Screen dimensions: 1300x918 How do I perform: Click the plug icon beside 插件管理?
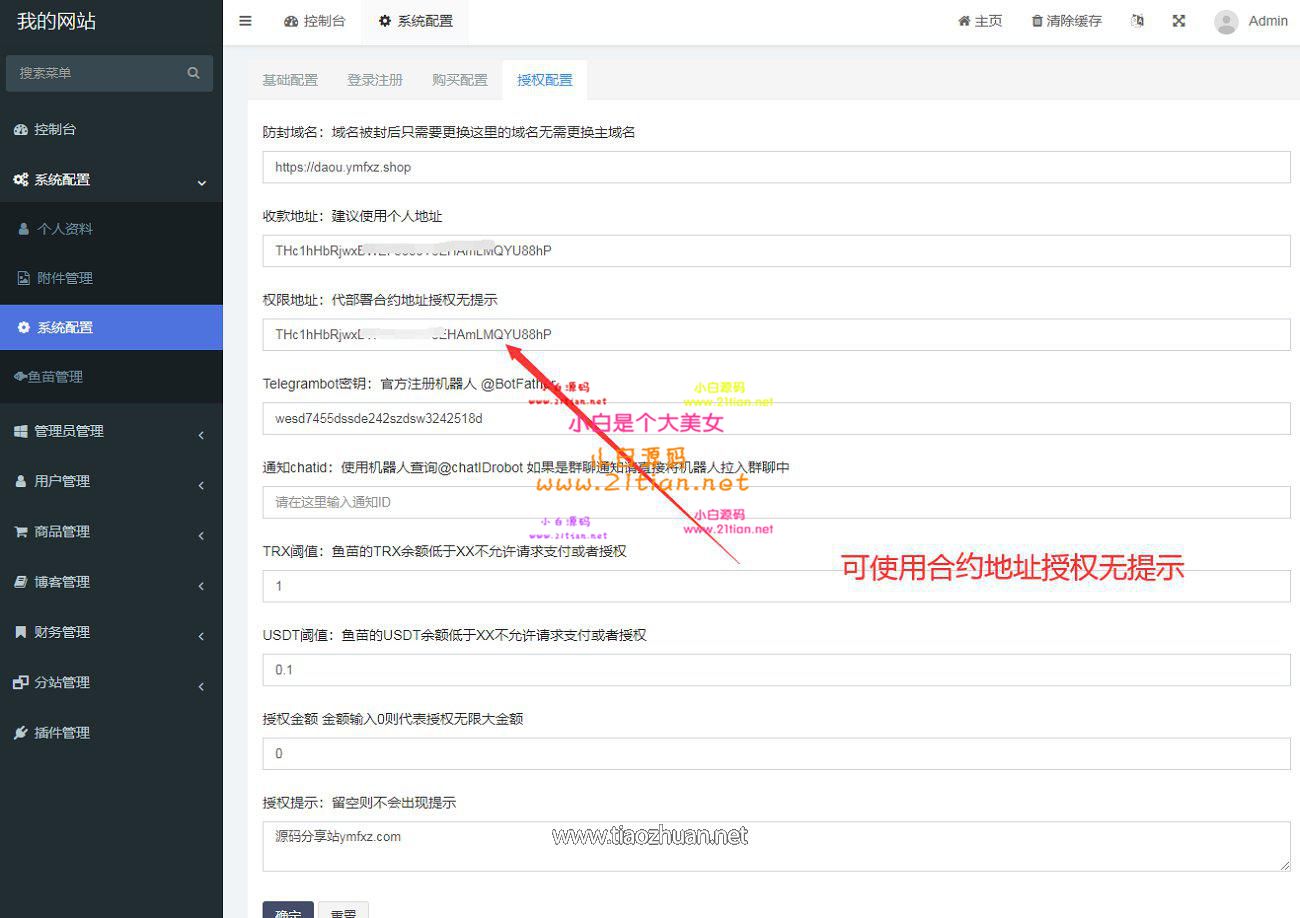(x=20, y=732)
